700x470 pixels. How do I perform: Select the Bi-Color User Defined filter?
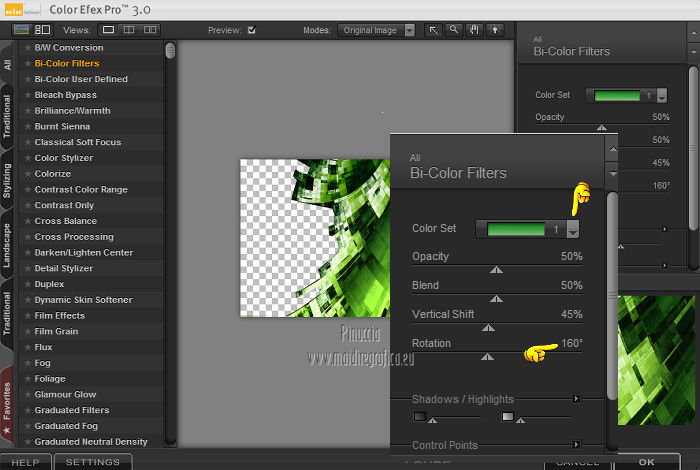81,79
